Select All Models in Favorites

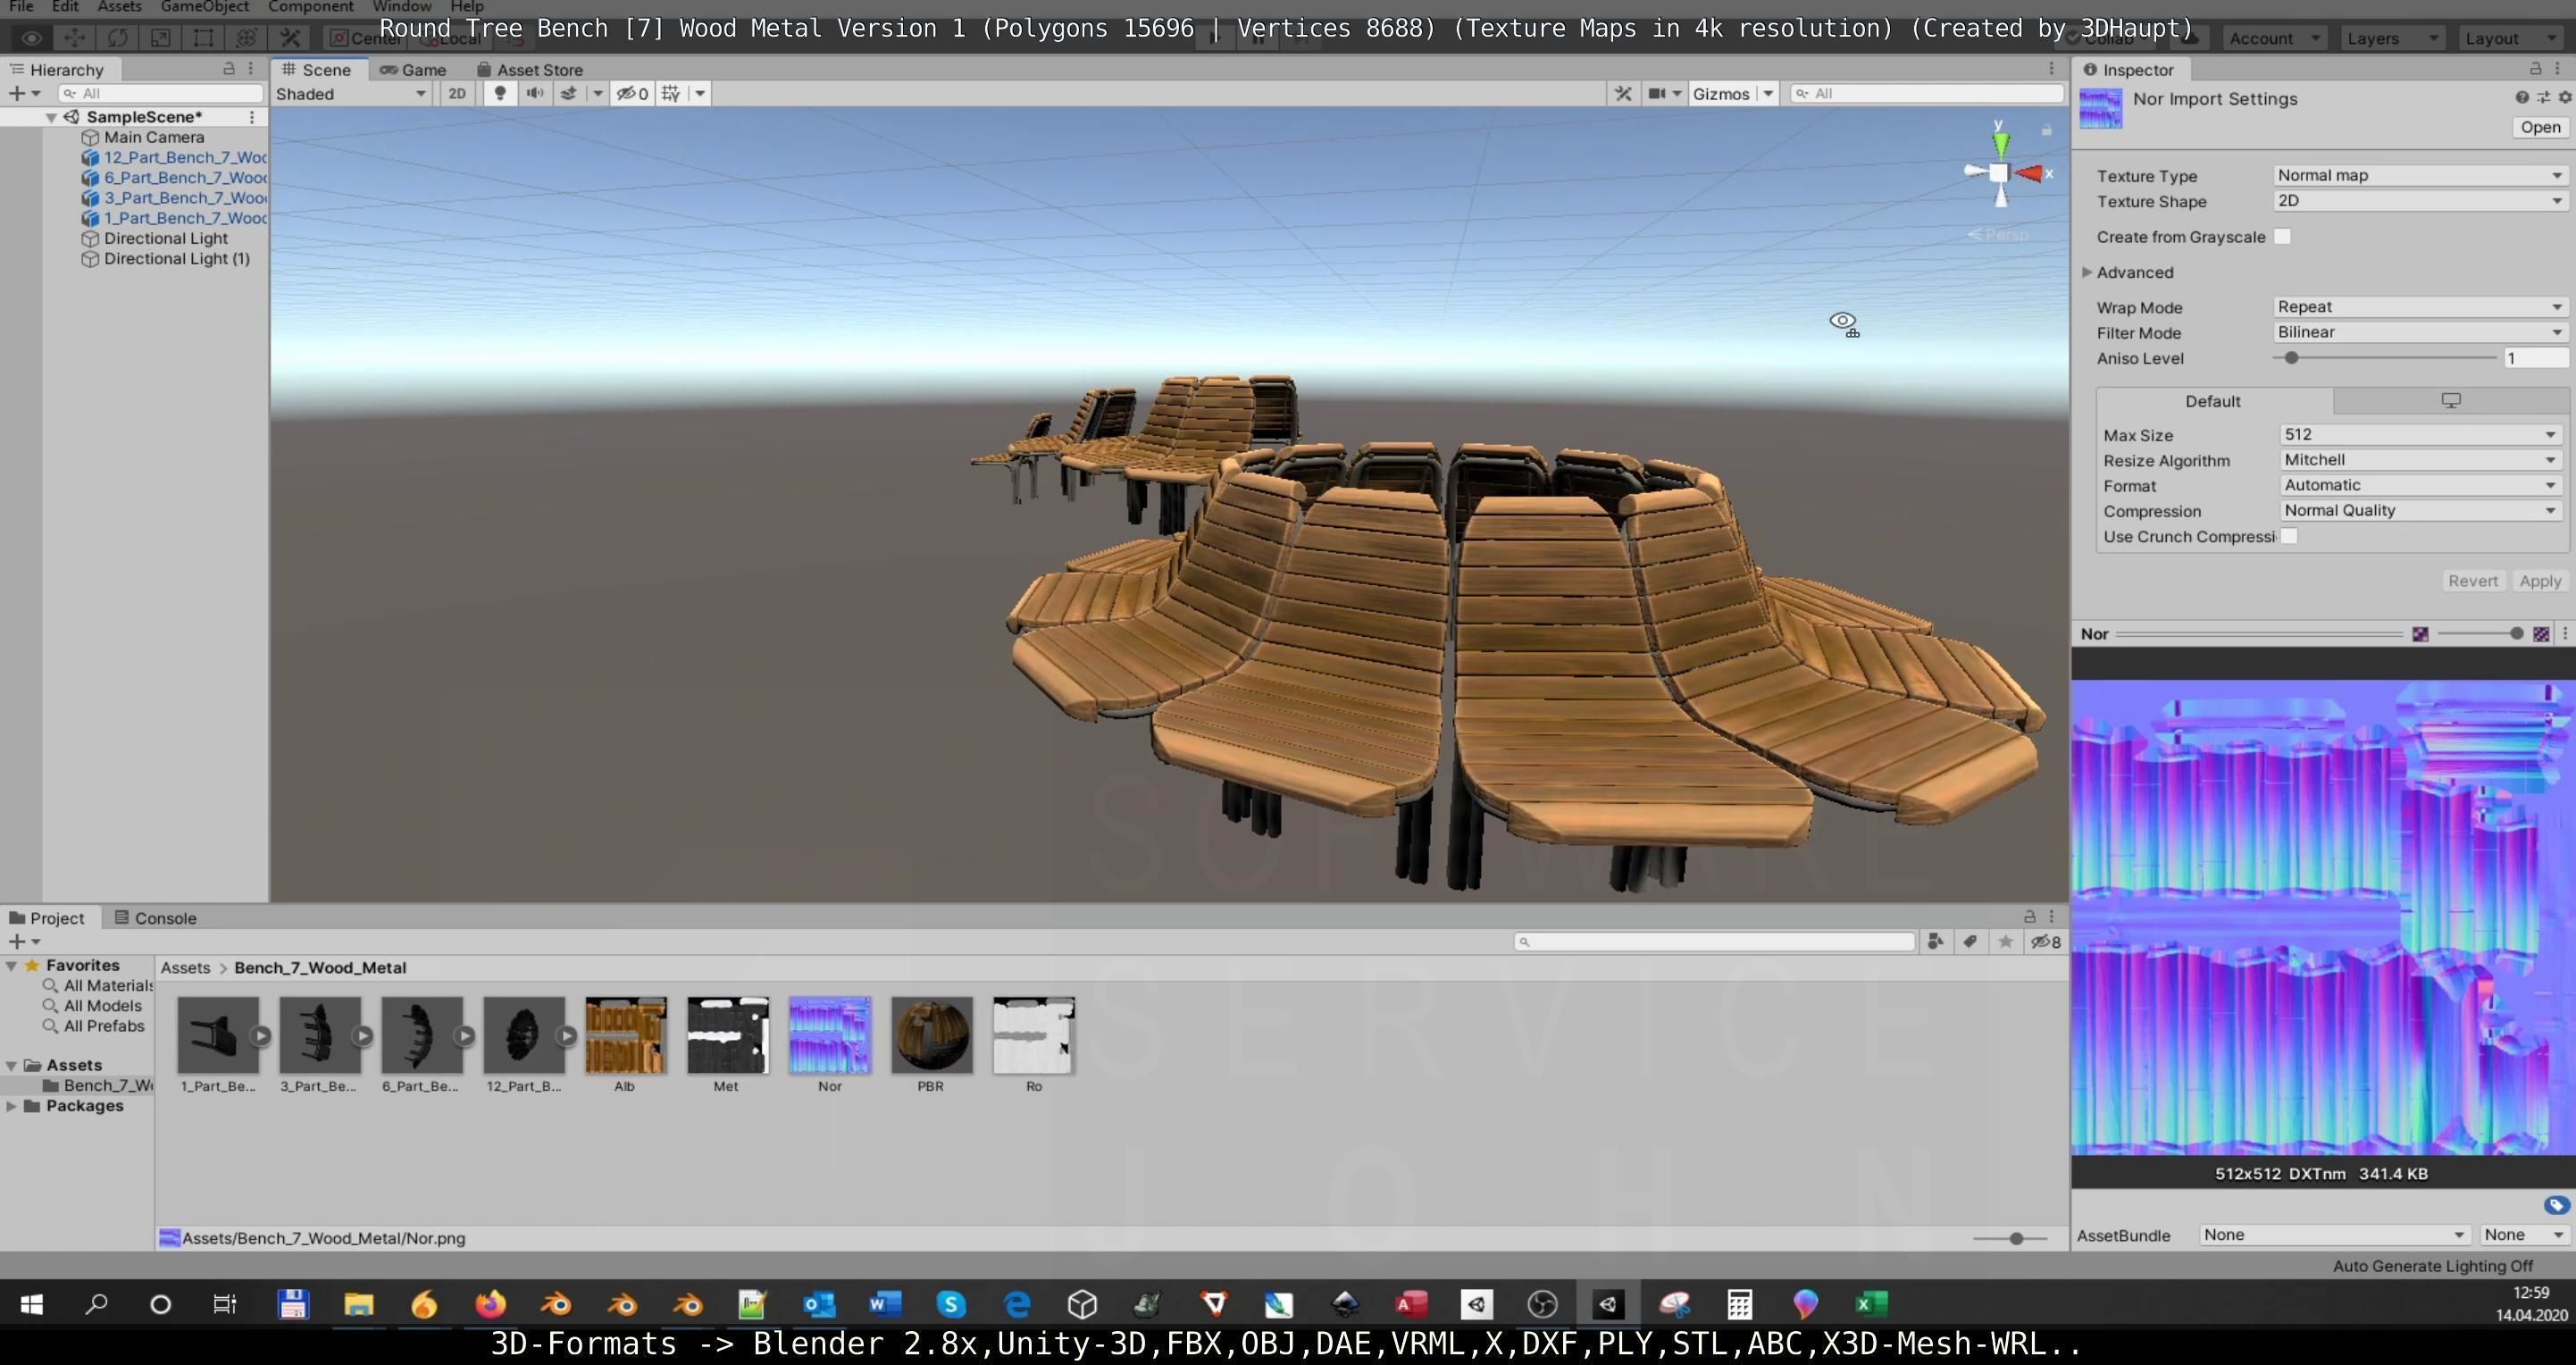pos(103,1006)
